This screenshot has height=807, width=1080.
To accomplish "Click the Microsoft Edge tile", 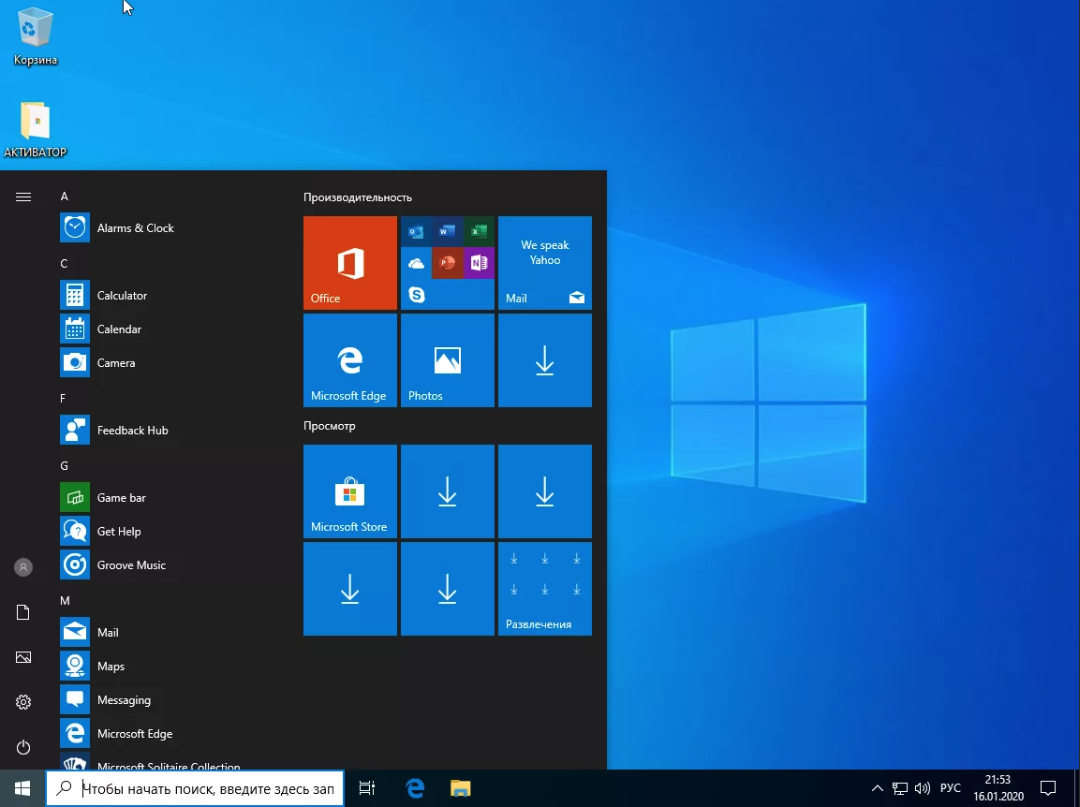I will (350, 360).
